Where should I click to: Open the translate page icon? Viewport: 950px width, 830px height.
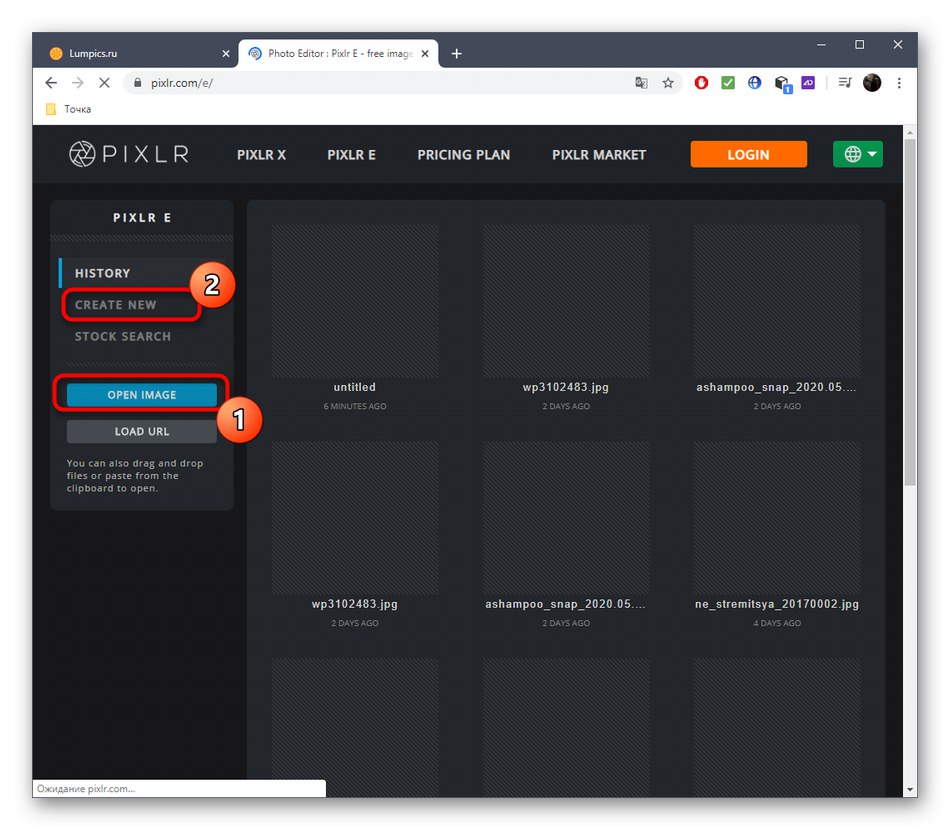coord(641,83)
